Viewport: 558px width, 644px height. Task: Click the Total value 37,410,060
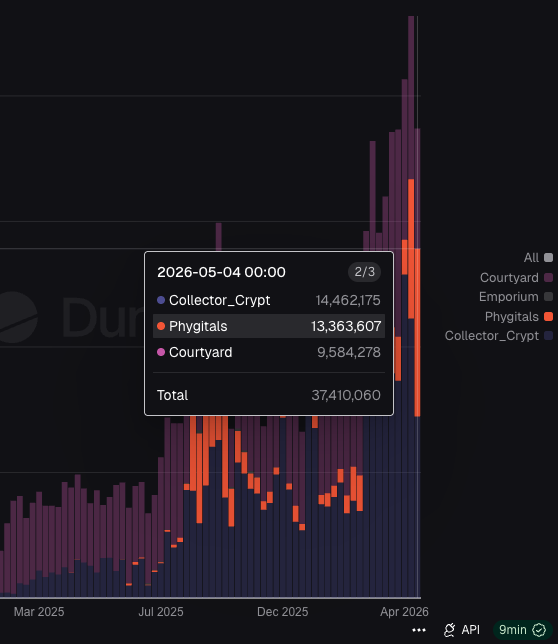tap(346, 395)
